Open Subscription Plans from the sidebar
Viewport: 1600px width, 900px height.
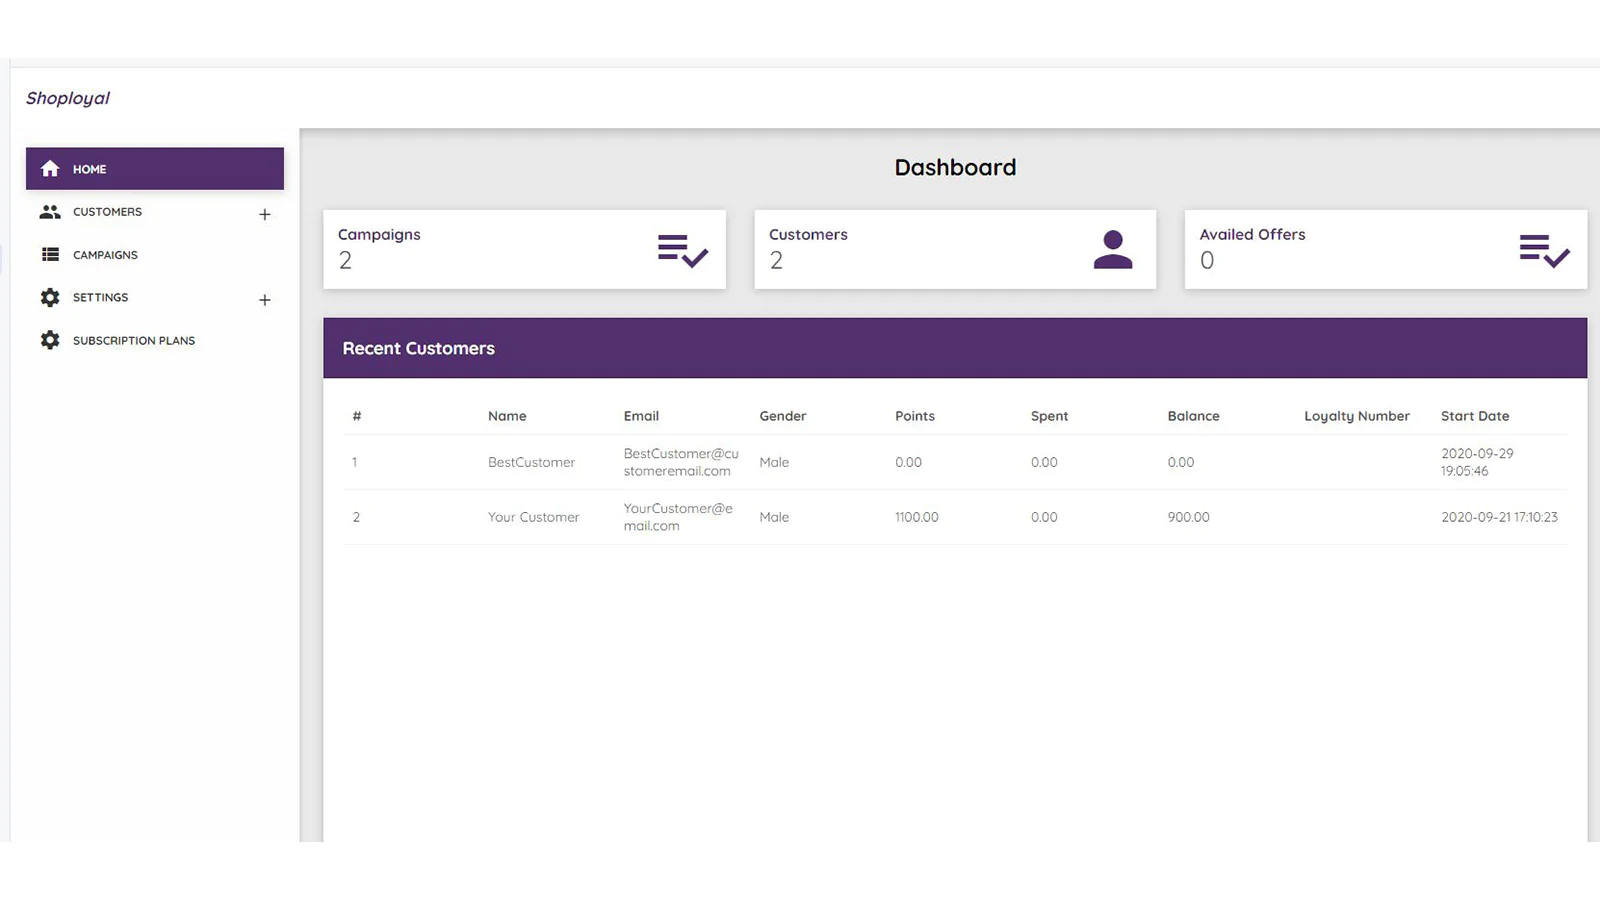coord(134,341)
